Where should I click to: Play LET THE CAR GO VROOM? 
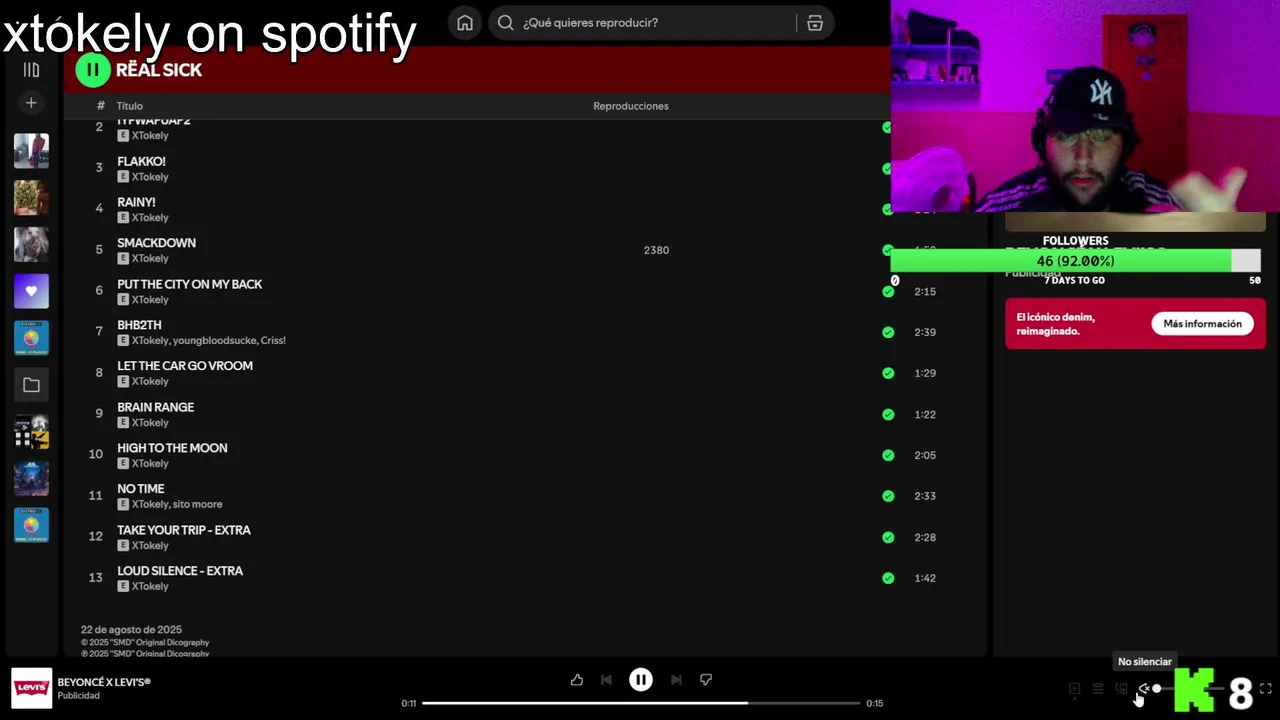pyautogui.click(x=185, y=366)
